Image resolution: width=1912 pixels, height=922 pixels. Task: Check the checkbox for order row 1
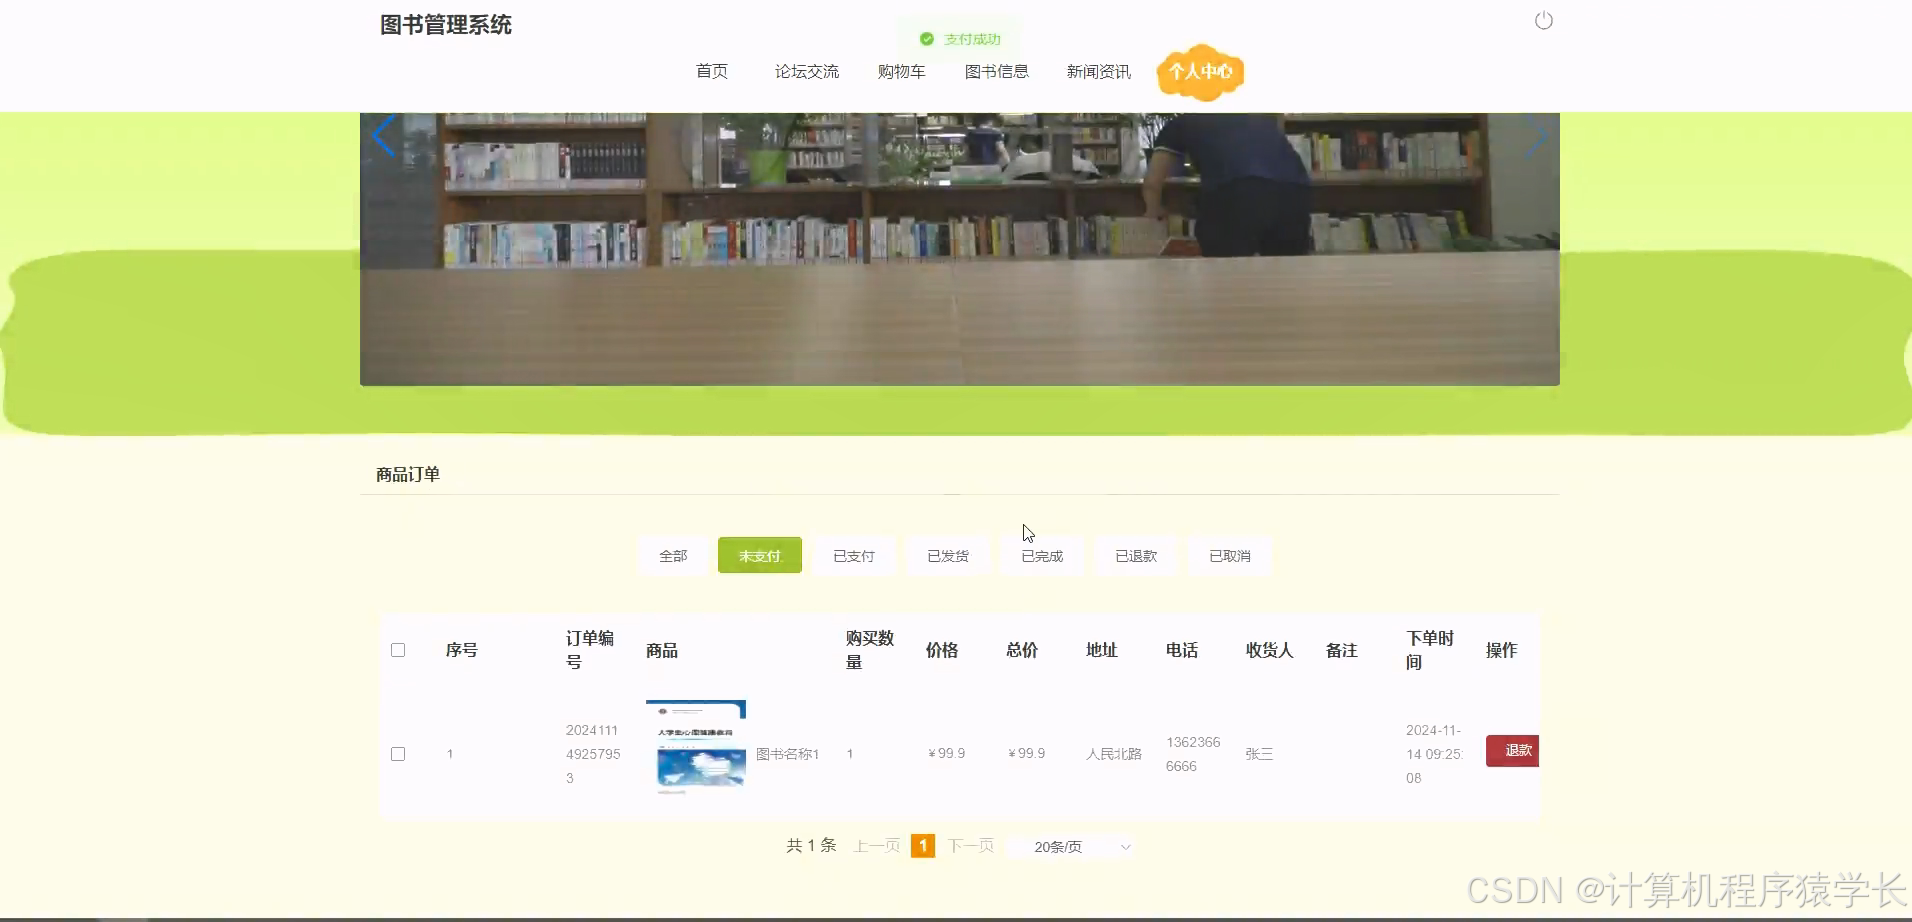coord(398,753)
